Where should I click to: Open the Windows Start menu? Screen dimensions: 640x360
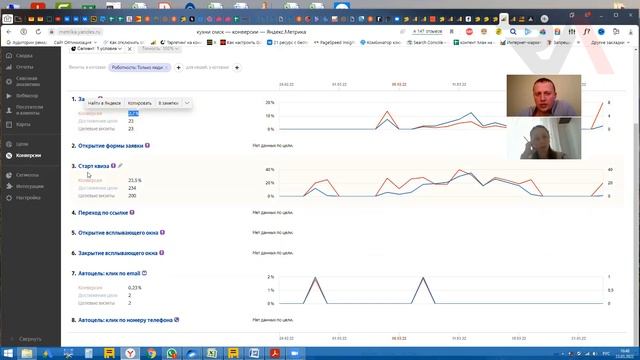8,353
